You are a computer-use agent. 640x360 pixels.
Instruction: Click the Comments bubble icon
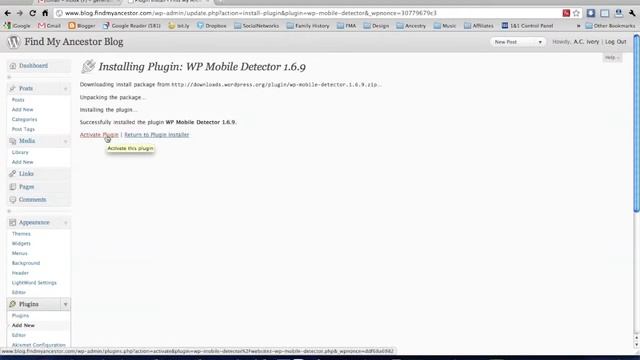13,200
